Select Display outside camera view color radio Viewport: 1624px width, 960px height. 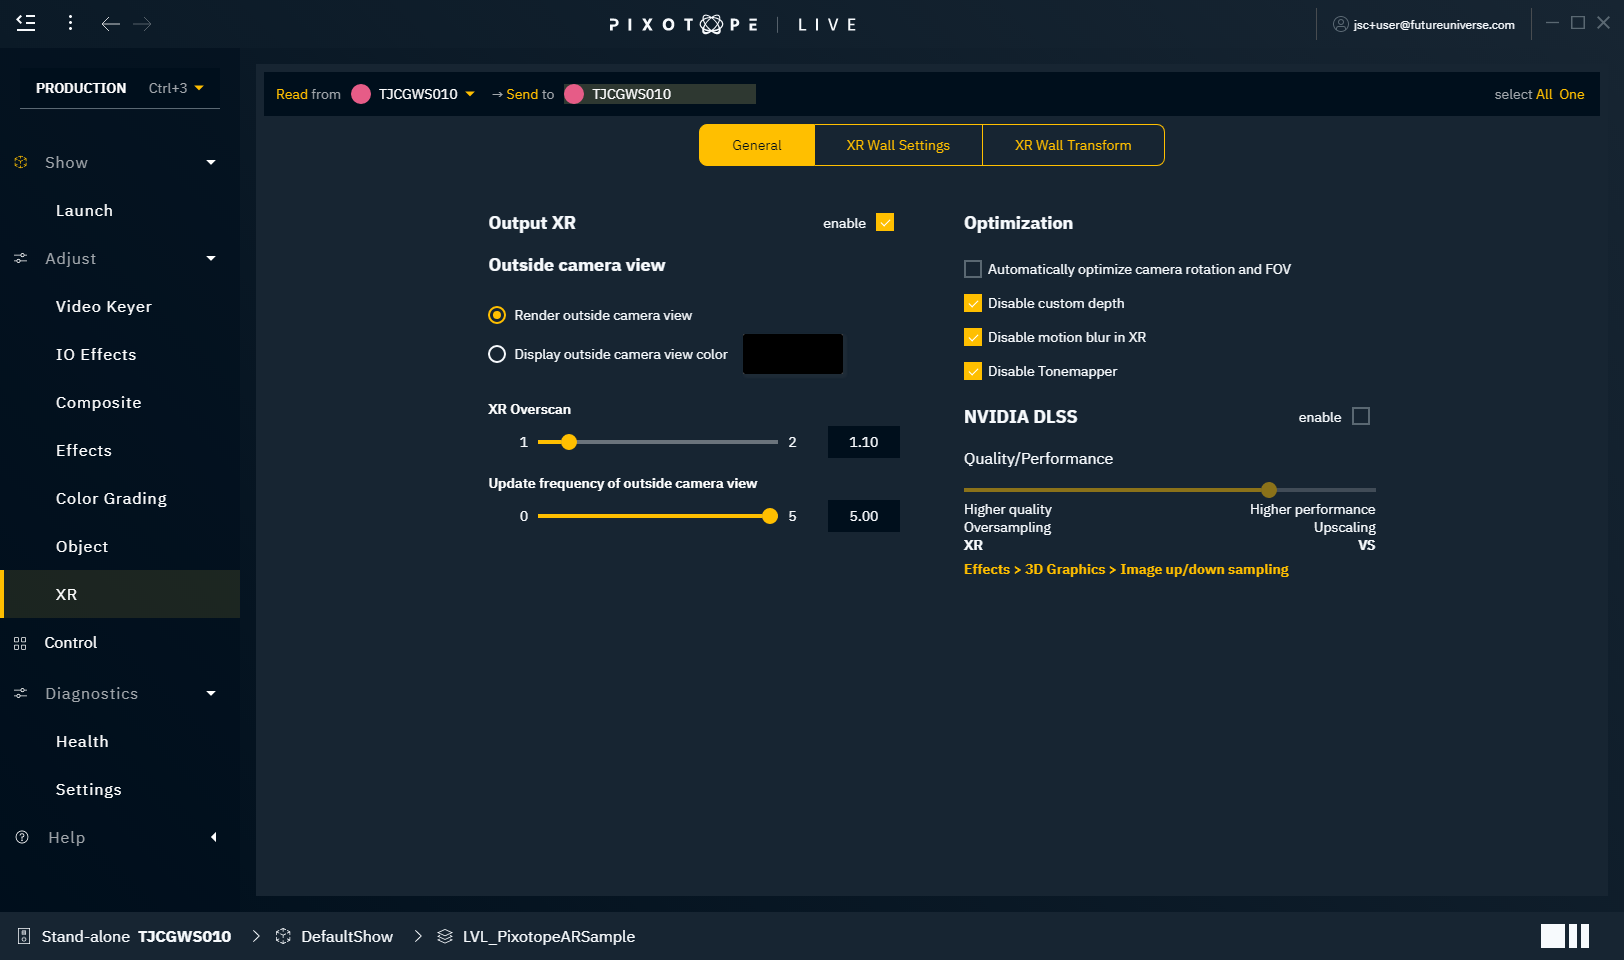pyautogui.click(x=497, y=354)
